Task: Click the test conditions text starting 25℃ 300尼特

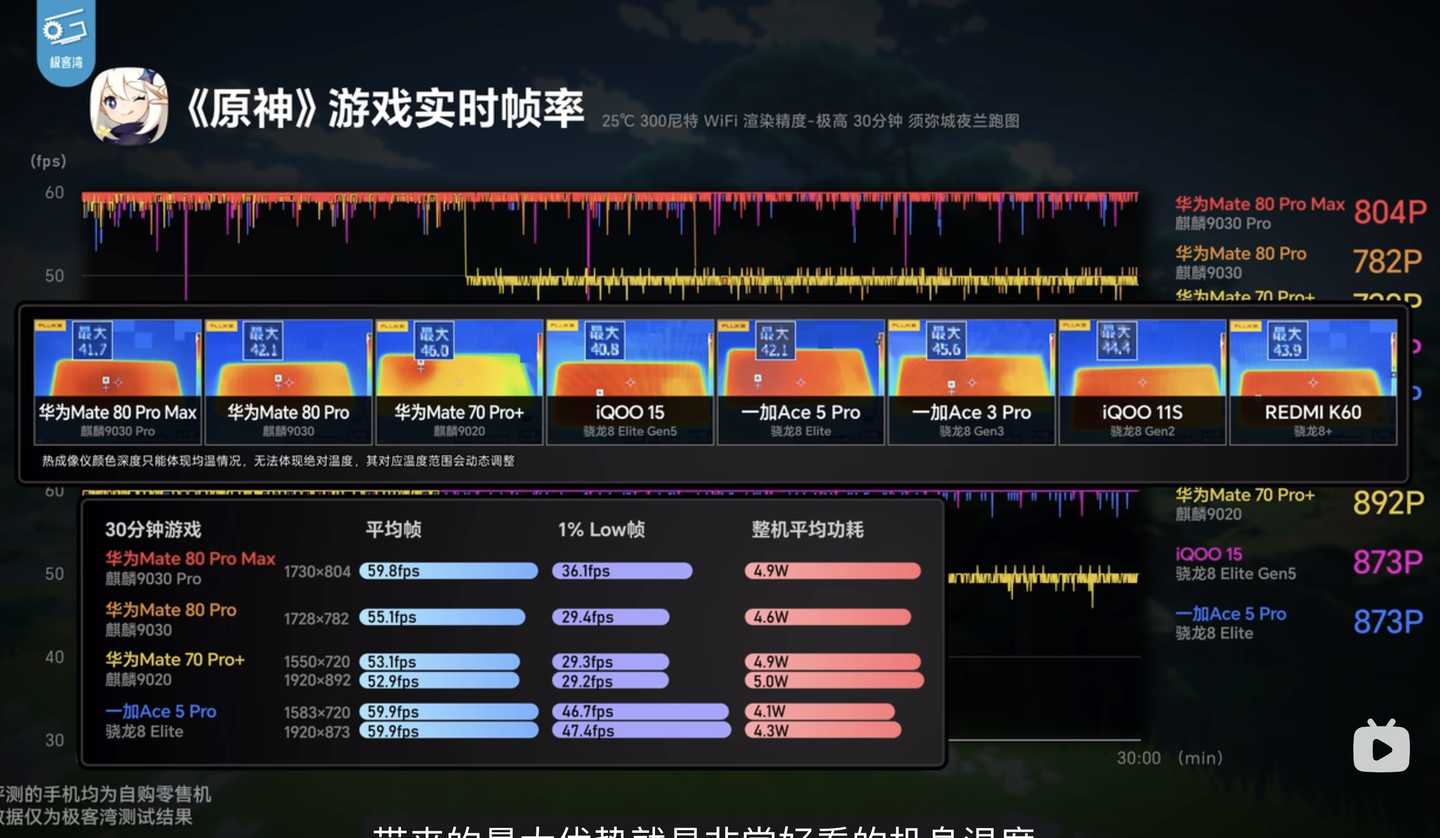Action: click(810, 121)
